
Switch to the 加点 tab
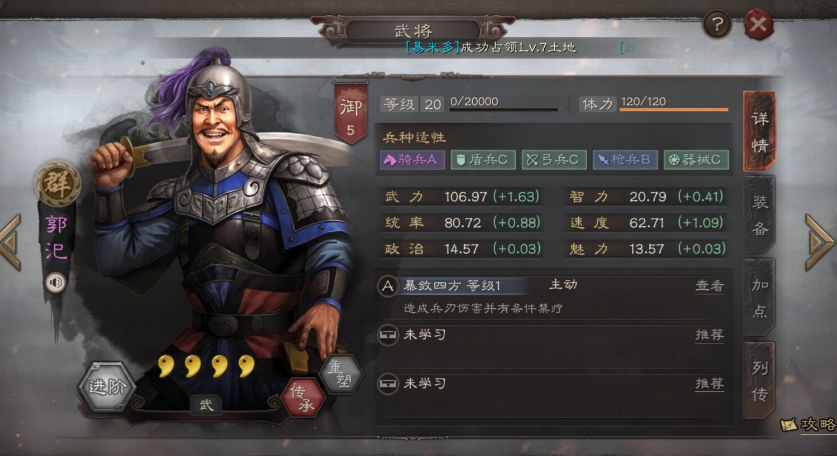(760, 297)
